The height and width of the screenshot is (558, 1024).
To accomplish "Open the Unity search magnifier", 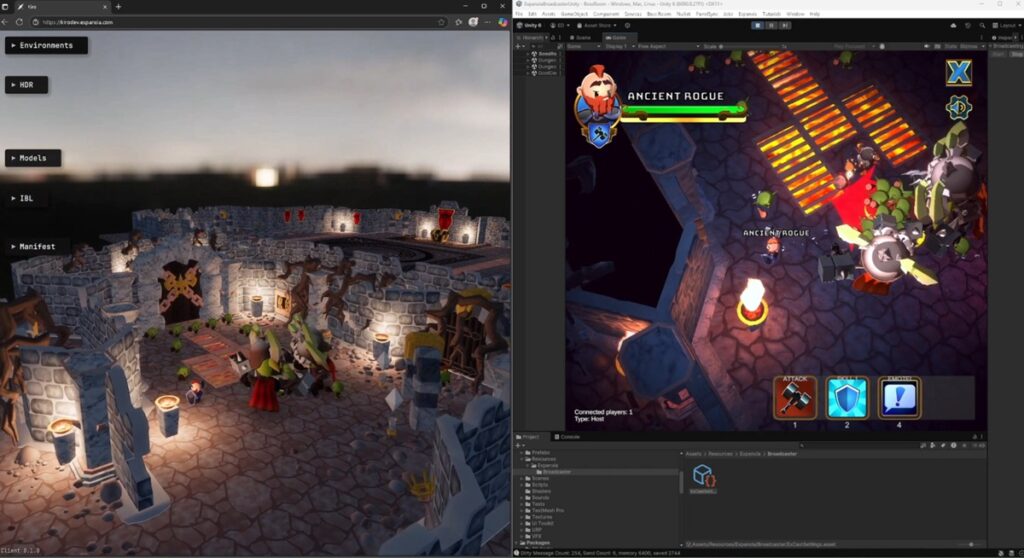I will 982,25.
